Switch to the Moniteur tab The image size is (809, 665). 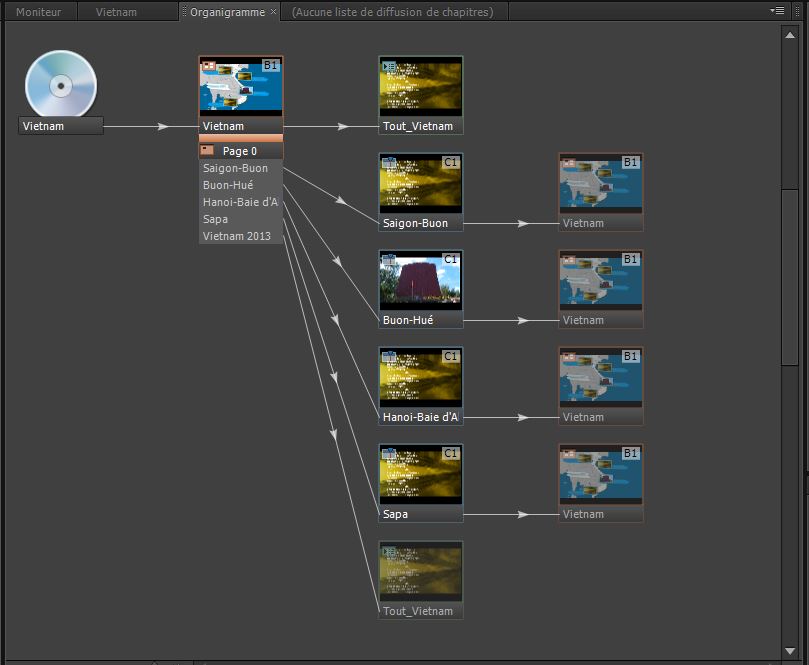pyautogui.click(x=38, y=12)
